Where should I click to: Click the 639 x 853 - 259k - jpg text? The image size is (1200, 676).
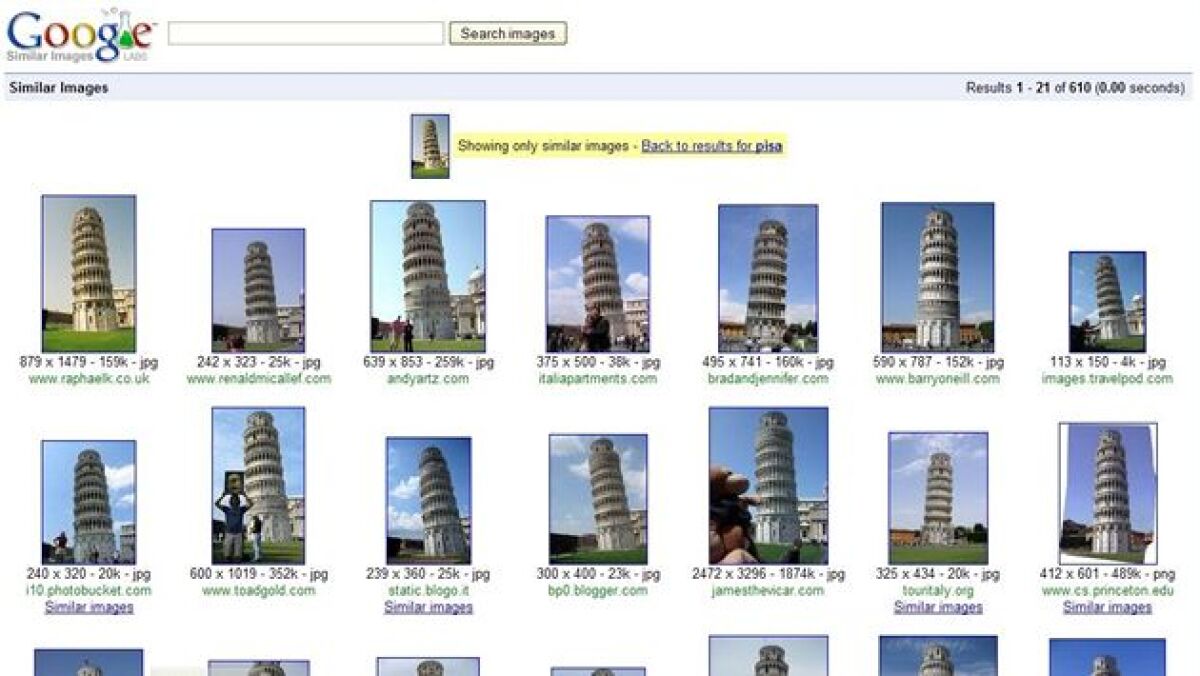(428, 363)
